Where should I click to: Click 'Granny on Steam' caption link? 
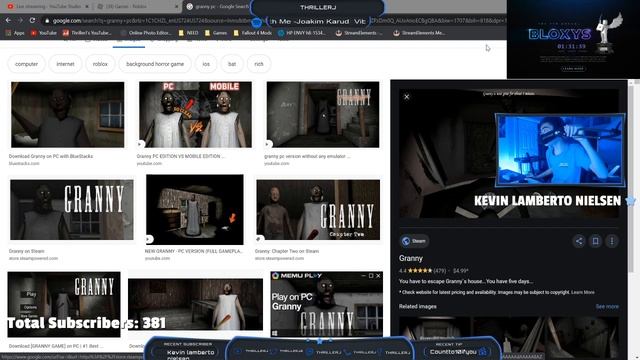(x=27, y=251)
